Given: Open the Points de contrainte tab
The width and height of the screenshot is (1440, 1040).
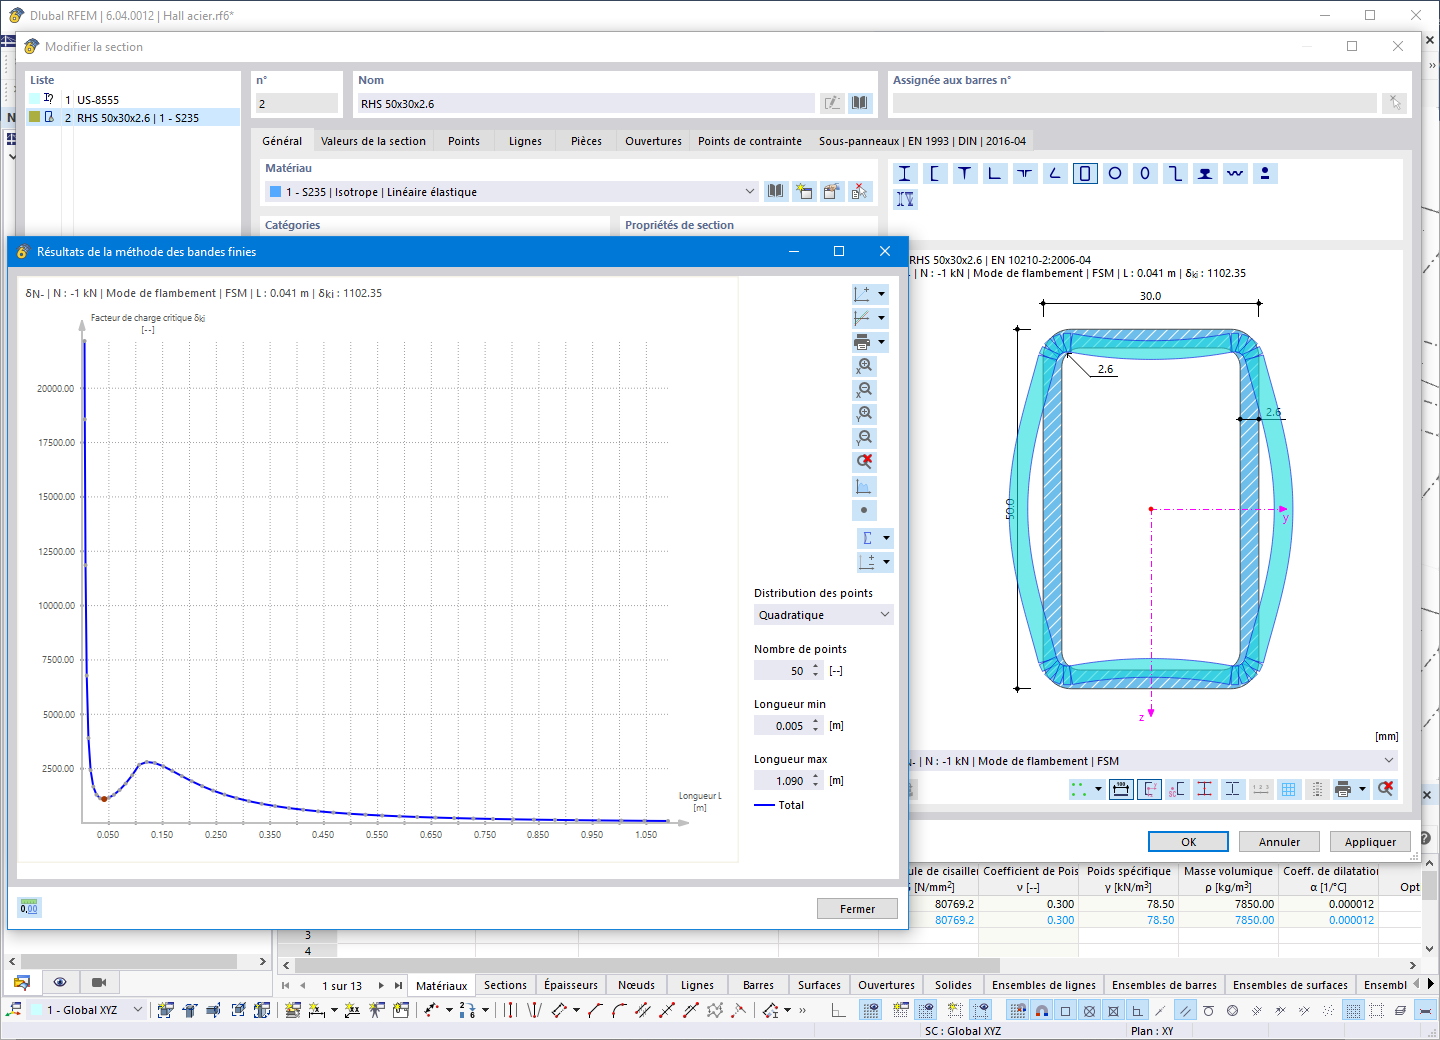Looking at the screenshot, I should point(749,141).
